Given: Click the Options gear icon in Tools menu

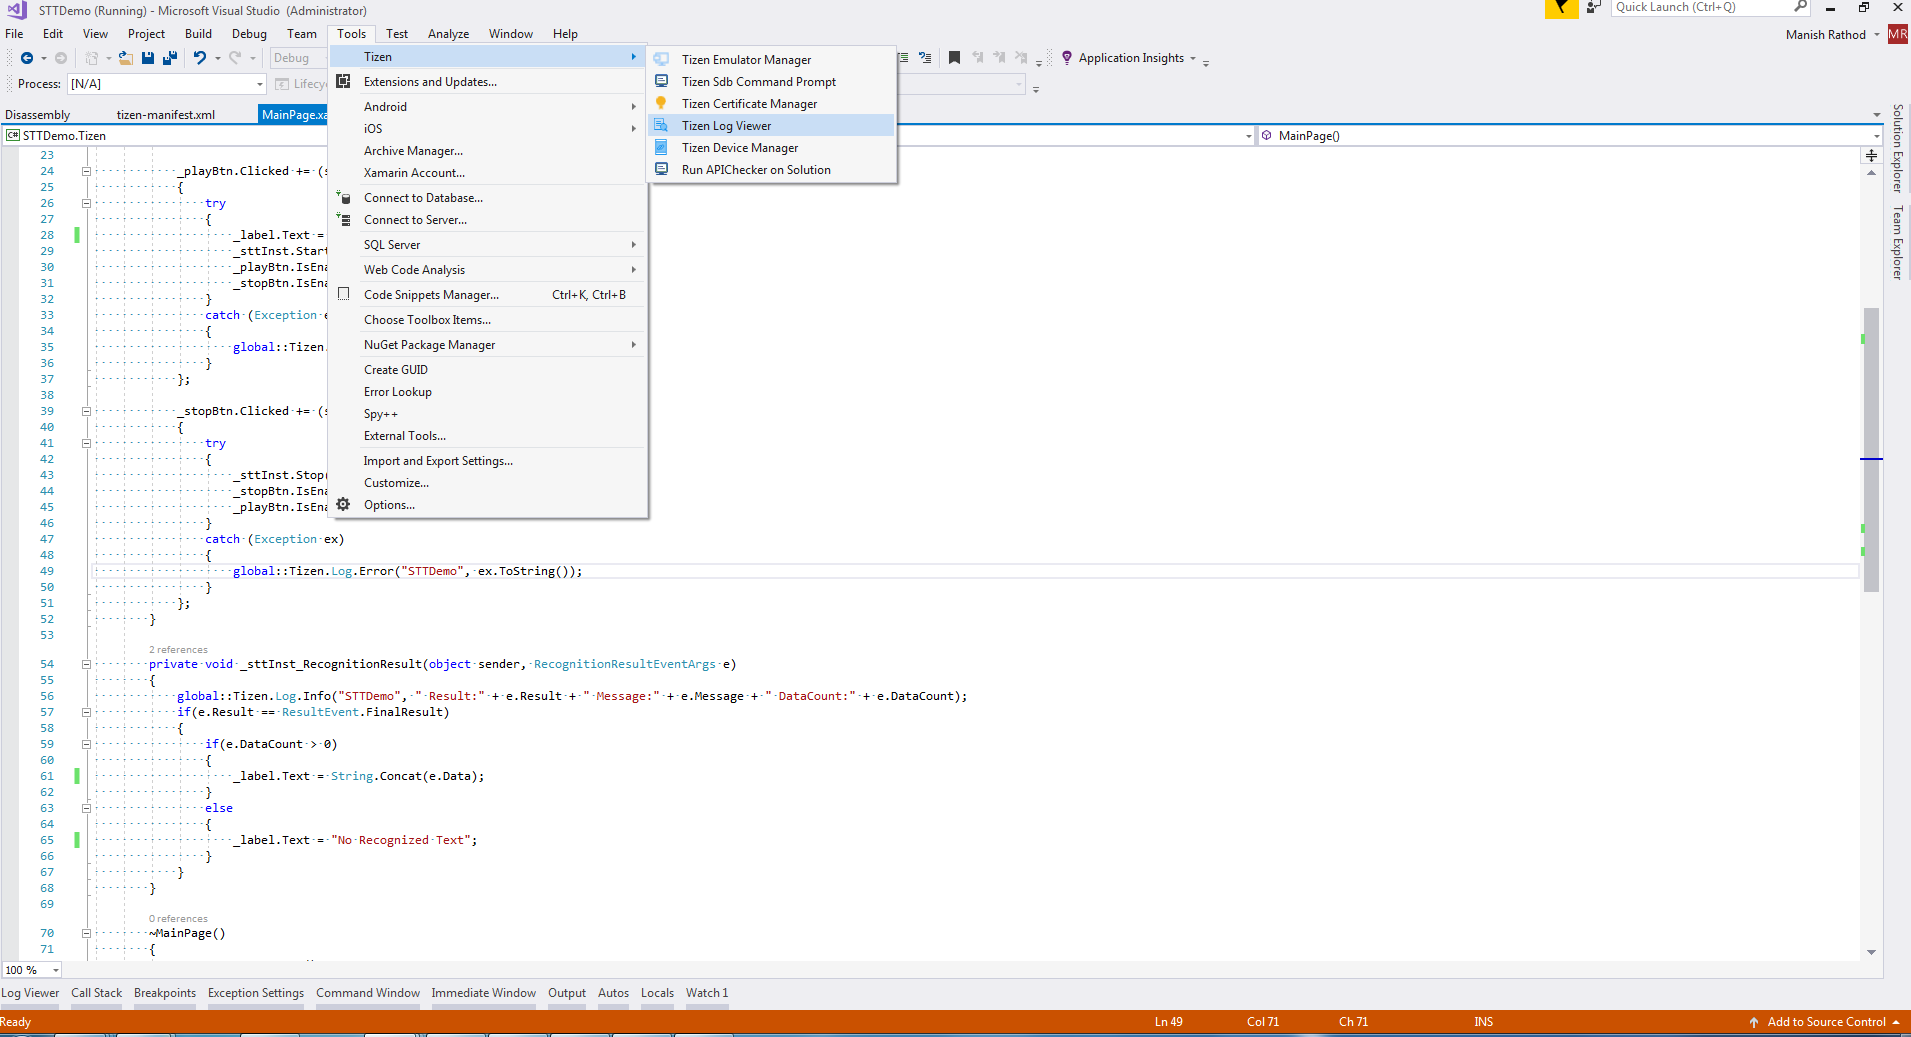Looking at the screenshot, I should pyautogui.click(x=343, y=505).
